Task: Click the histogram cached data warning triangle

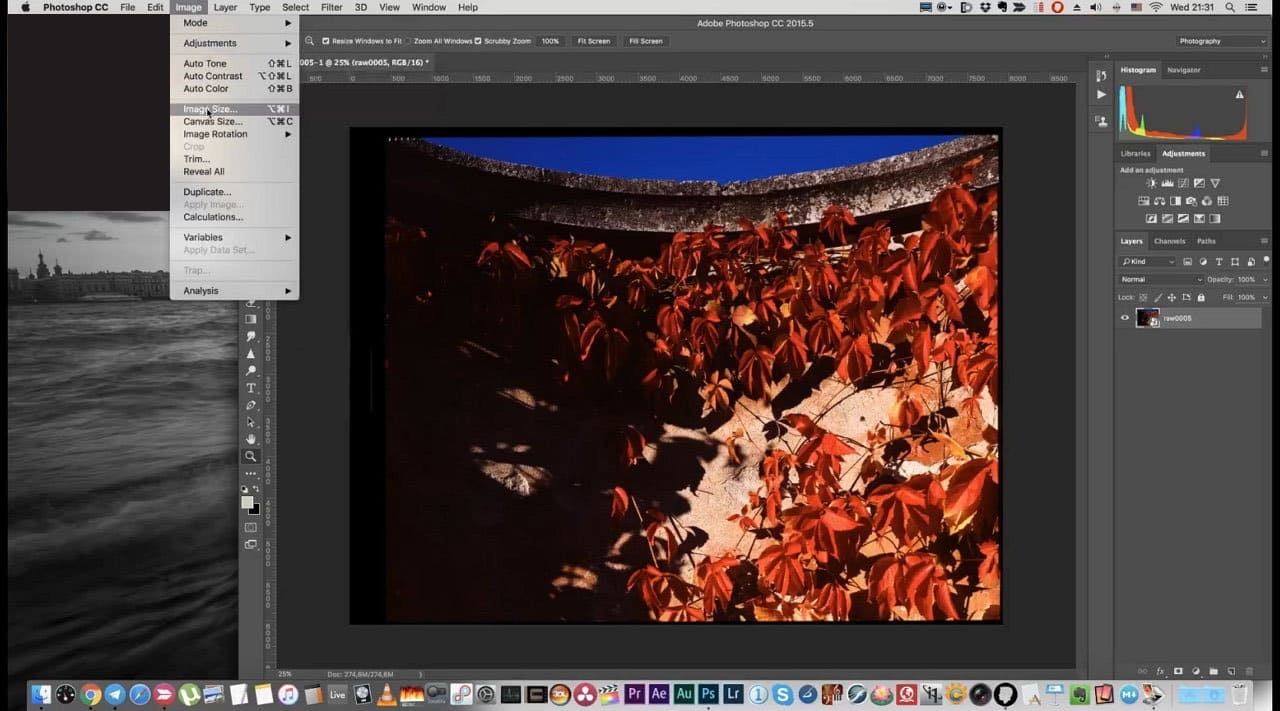Action: pyautogui.click(x=1240, y=95)
